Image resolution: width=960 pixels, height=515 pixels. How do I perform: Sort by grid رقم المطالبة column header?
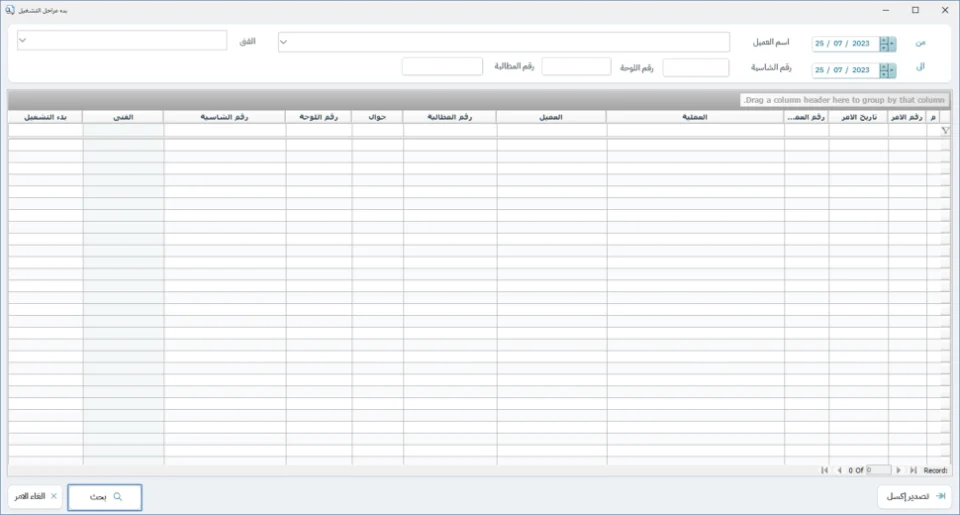450,117
